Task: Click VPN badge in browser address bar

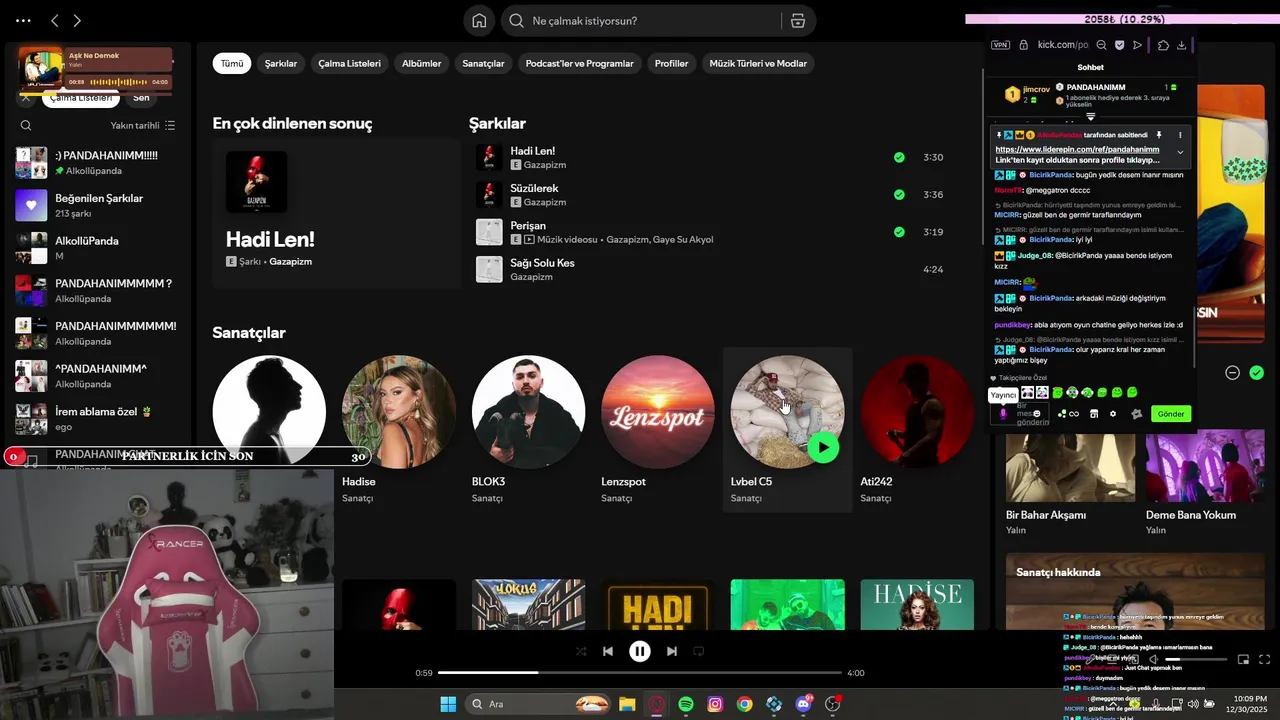Action: click(x=1000, y=45)
